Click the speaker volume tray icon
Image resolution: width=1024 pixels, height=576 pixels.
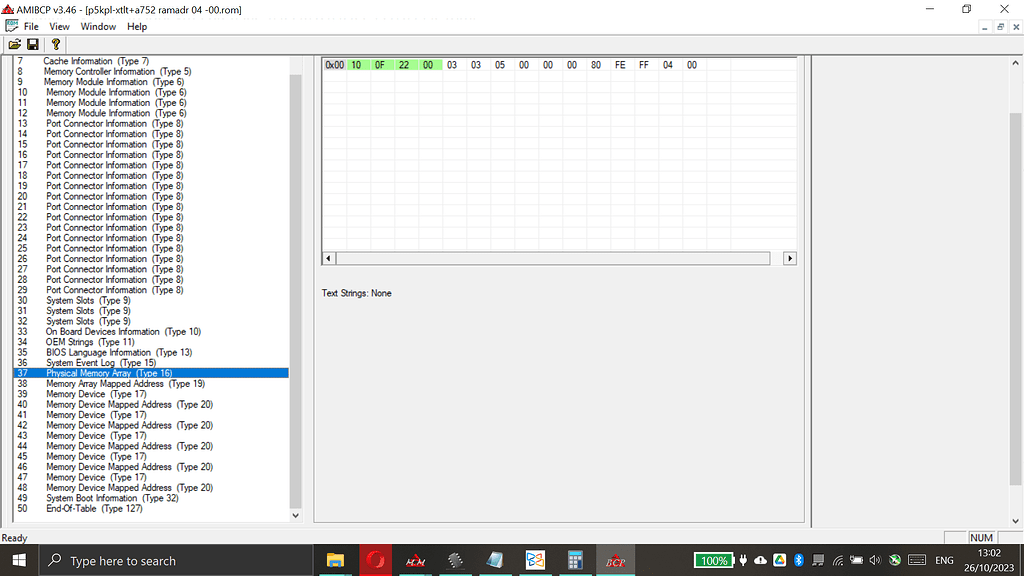875,561
